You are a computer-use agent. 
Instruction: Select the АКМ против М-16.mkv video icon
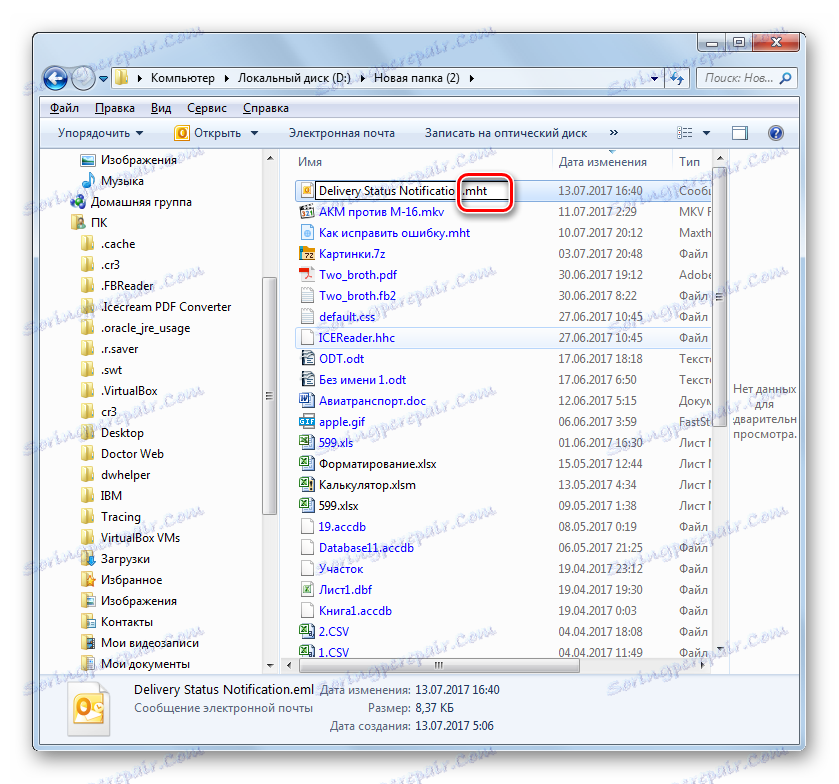coord(307,212)
